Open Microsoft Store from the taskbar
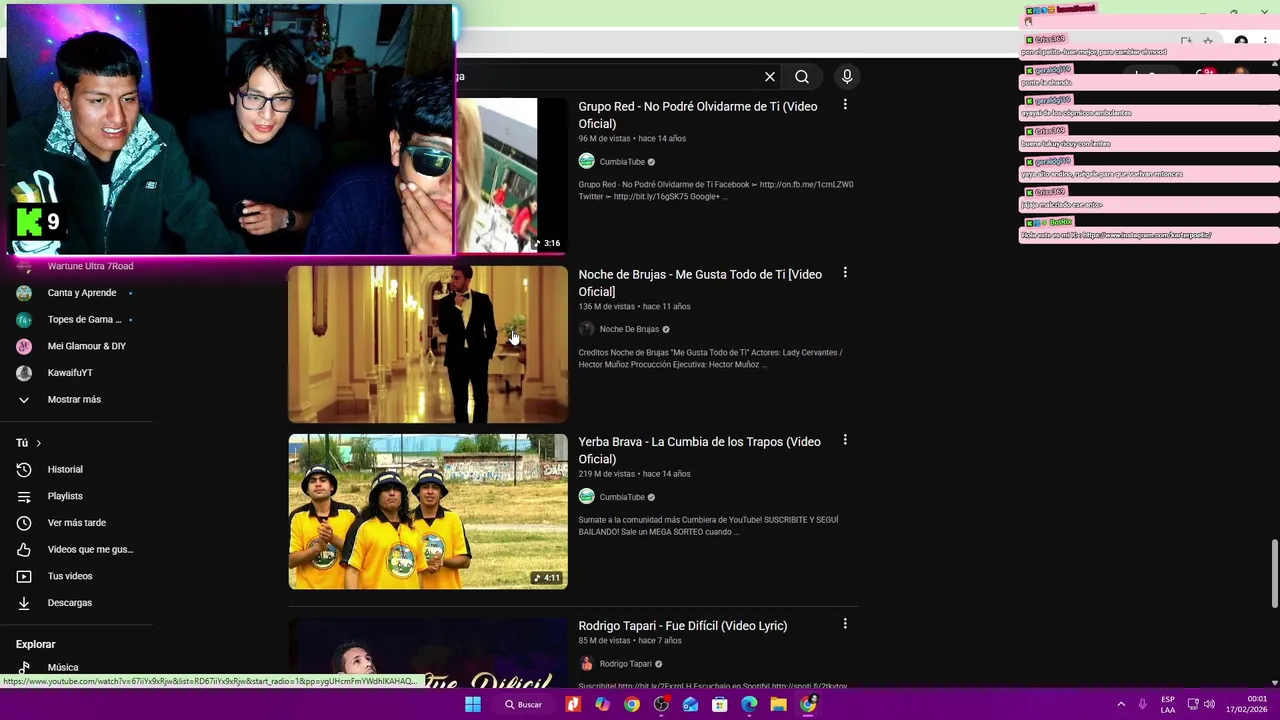The width and height of the screenshot is (1280, 720). click(x=719, y=705)
